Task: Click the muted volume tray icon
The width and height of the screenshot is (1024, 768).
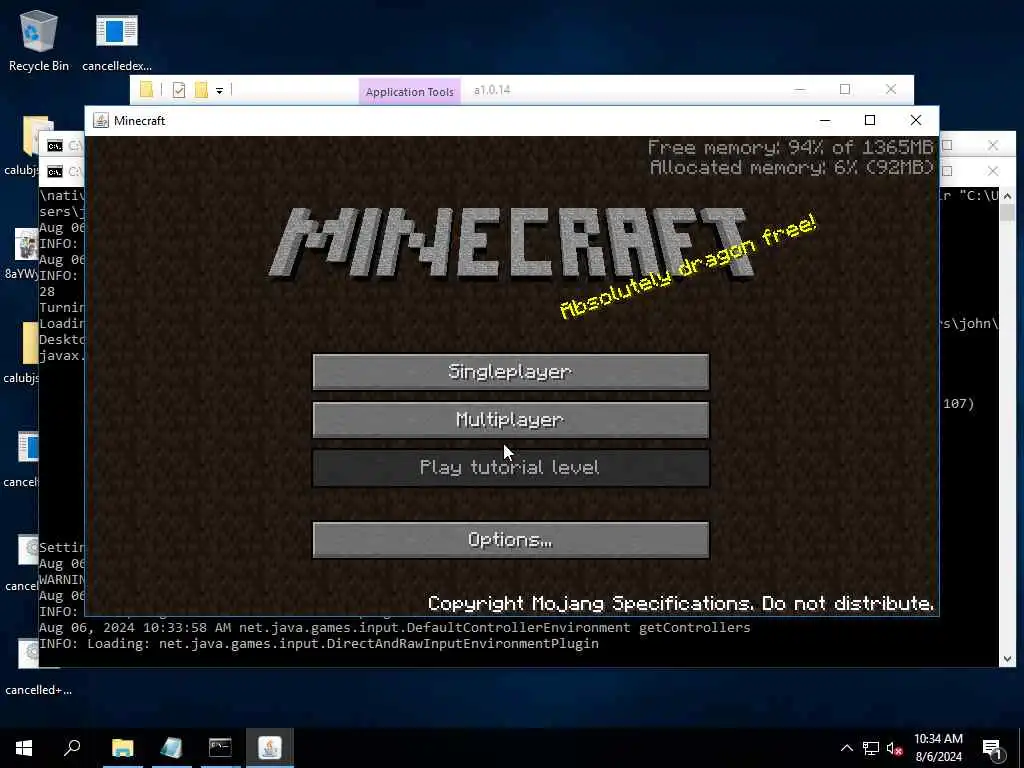Action: point(895,748)
